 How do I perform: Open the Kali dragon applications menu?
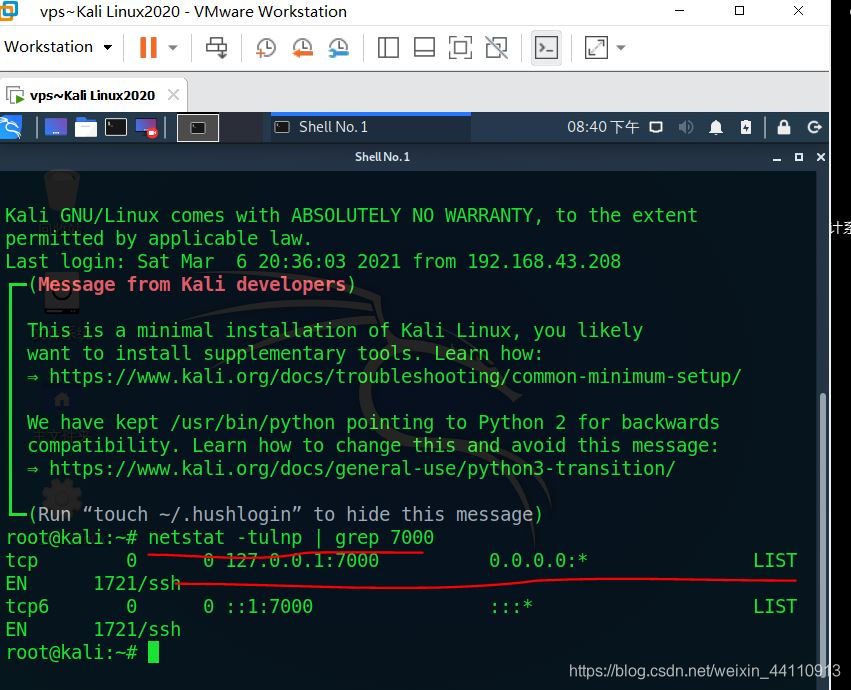pyautogui.click(x=11, y=127)
